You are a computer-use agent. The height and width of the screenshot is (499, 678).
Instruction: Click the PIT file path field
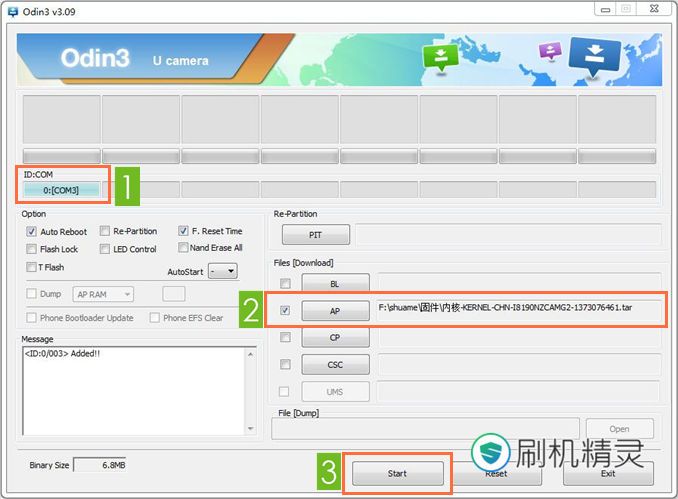click(x=508, y=235)
